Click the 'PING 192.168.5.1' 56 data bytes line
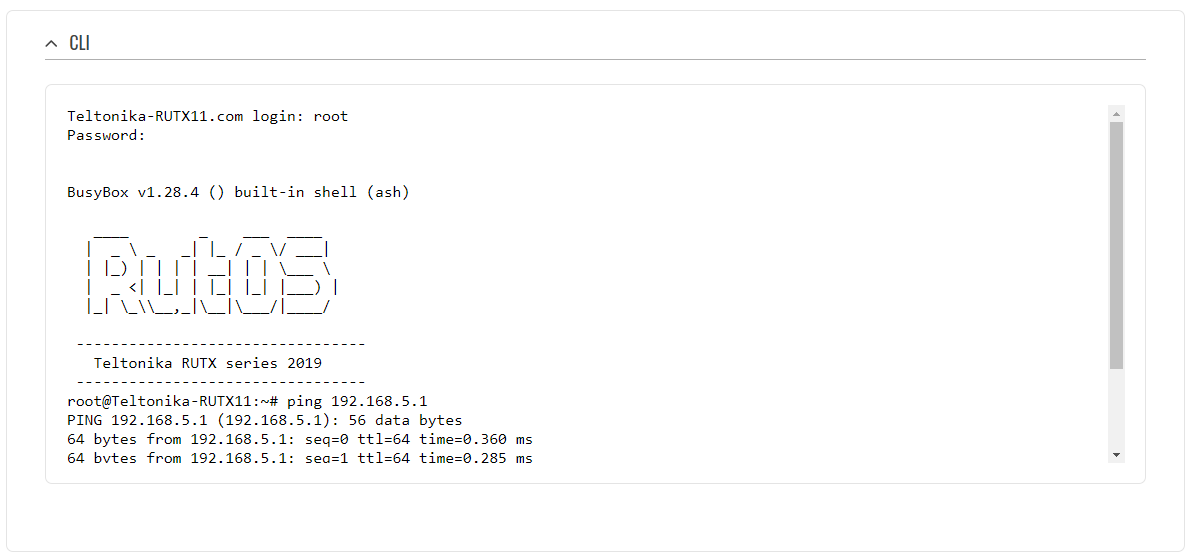Image resolution: width=1191 pixels, height=559 pixels. 265,420
